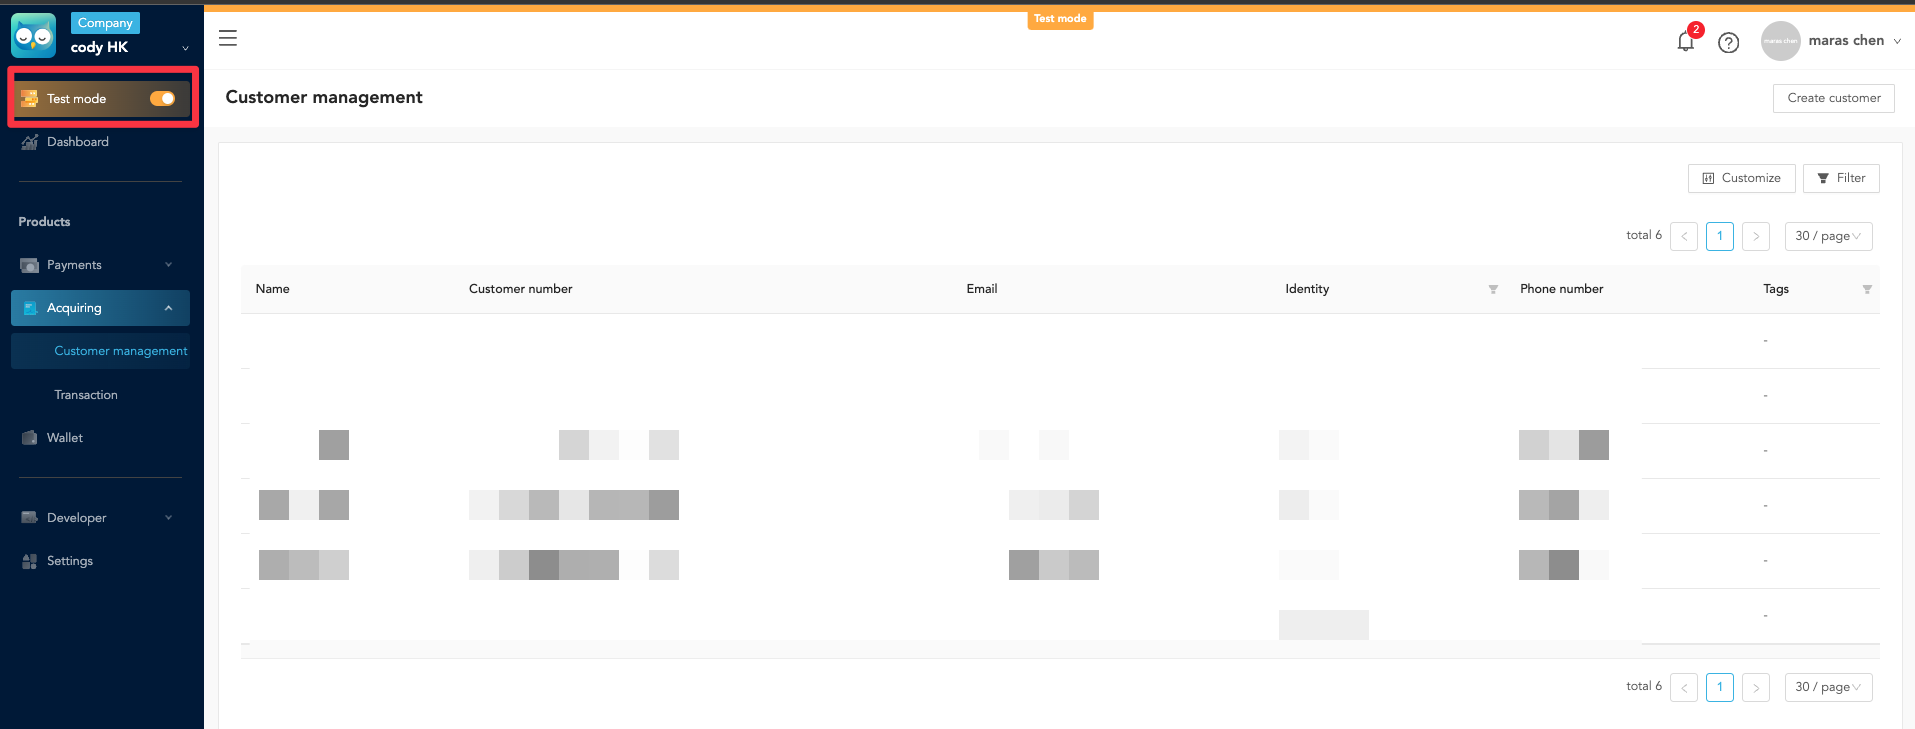Open the maras chen account dropdown arrow
1915x729 pixels.
tap(1897, 41)
